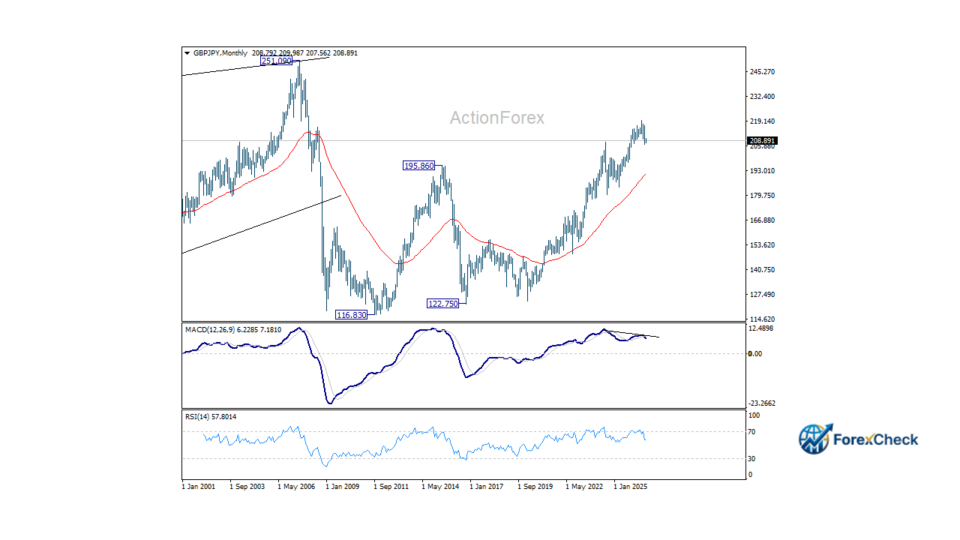Click the 1 Jan 2025 date label

(631, 487)
